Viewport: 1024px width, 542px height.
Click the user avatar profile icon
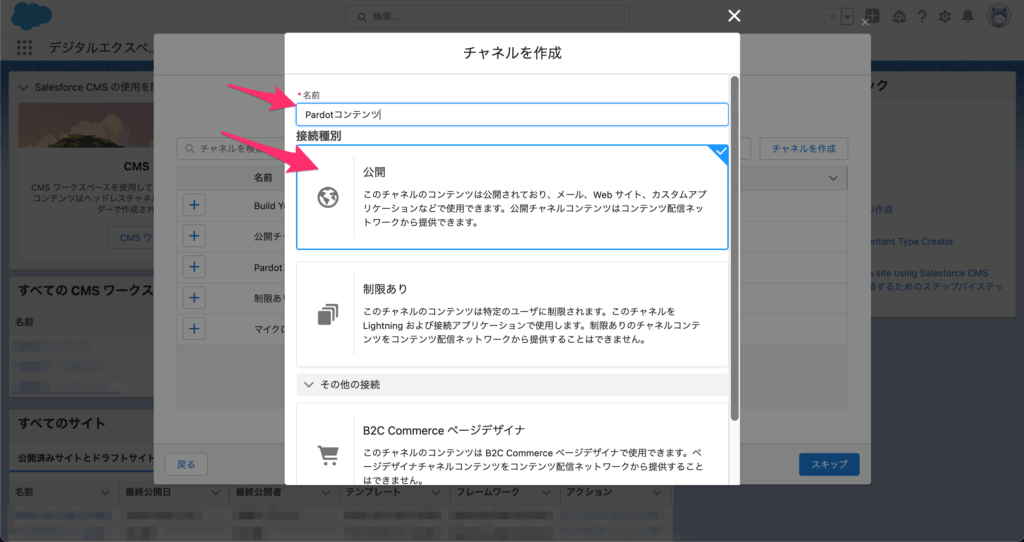(997, 16)
